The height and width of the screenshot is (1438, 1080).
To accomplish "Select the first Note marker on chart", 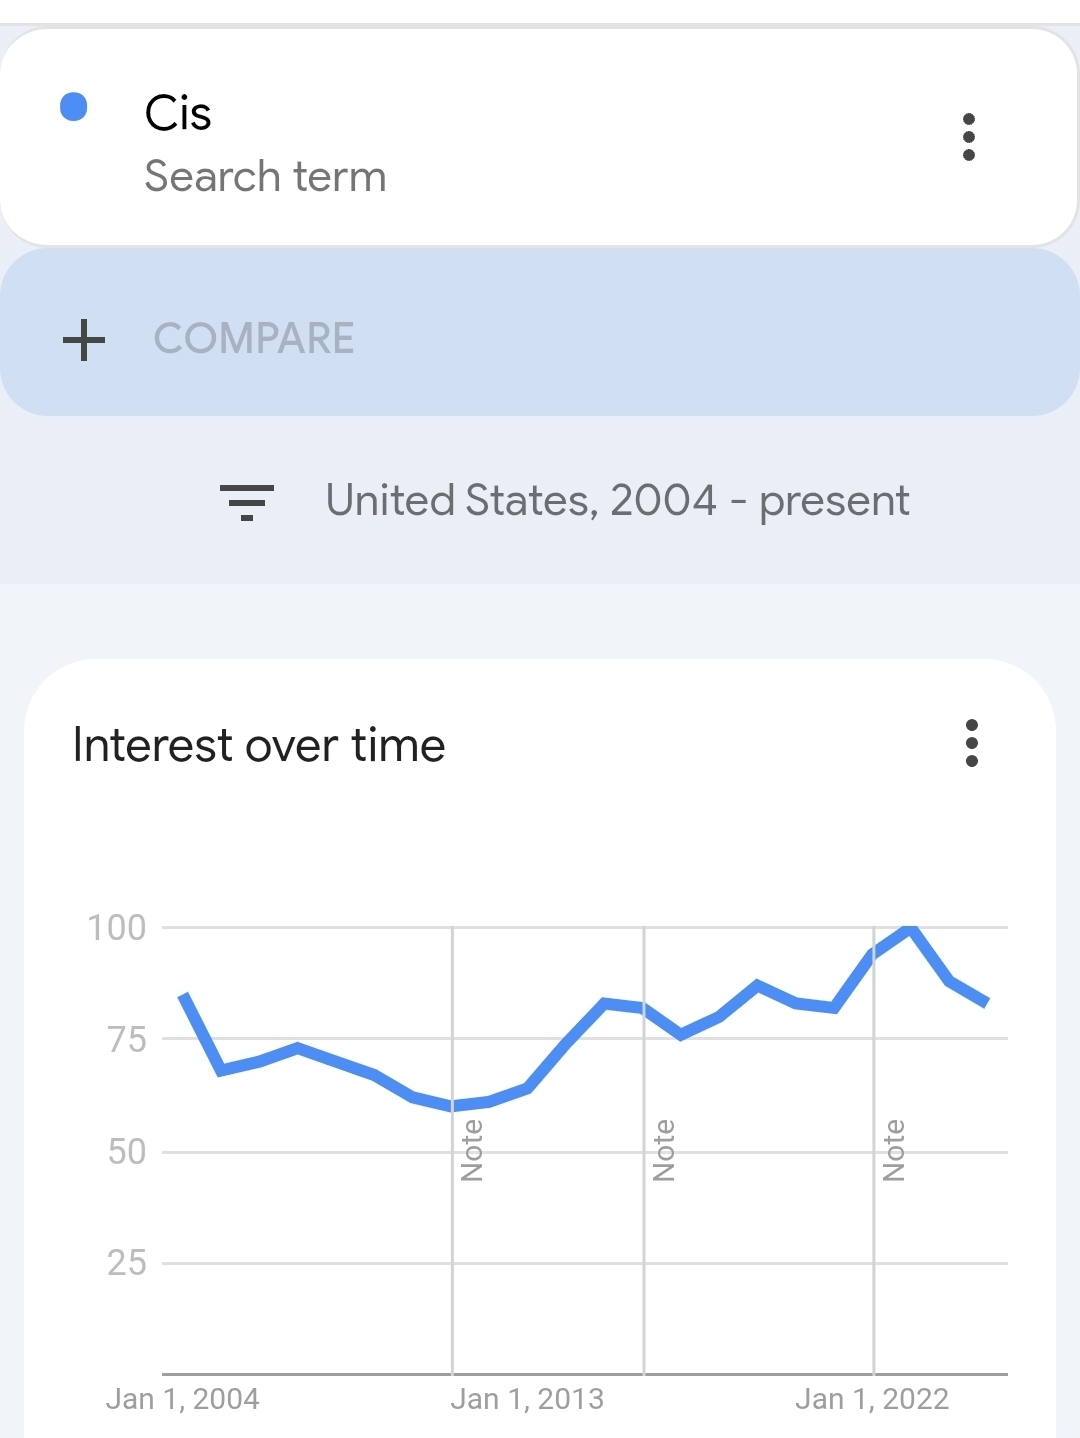I will pos(472,1150).
